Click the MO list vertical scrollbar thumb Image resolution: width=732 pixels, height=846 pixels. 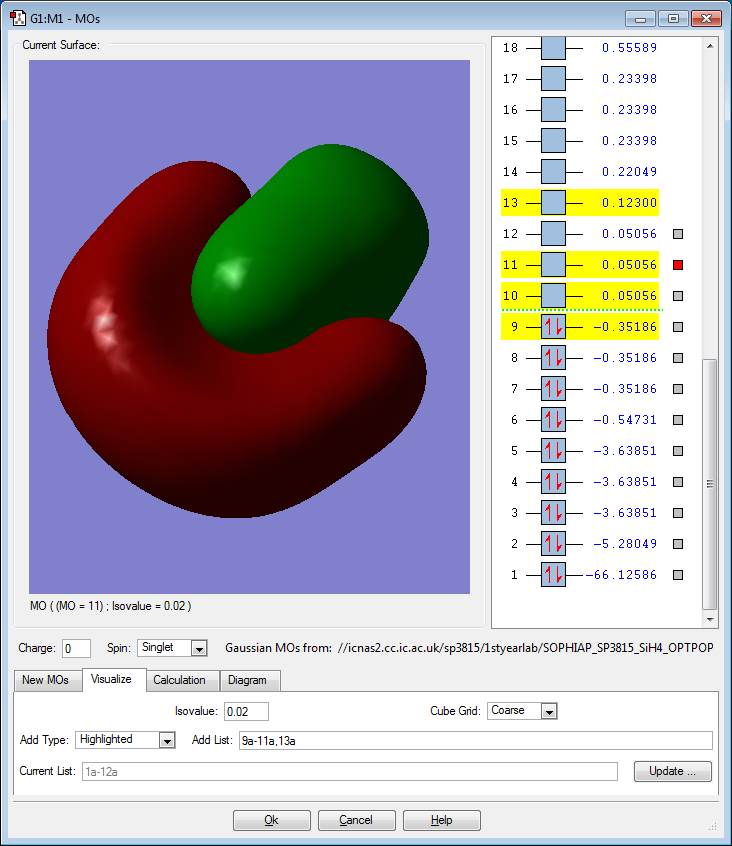tap(710, 484)
